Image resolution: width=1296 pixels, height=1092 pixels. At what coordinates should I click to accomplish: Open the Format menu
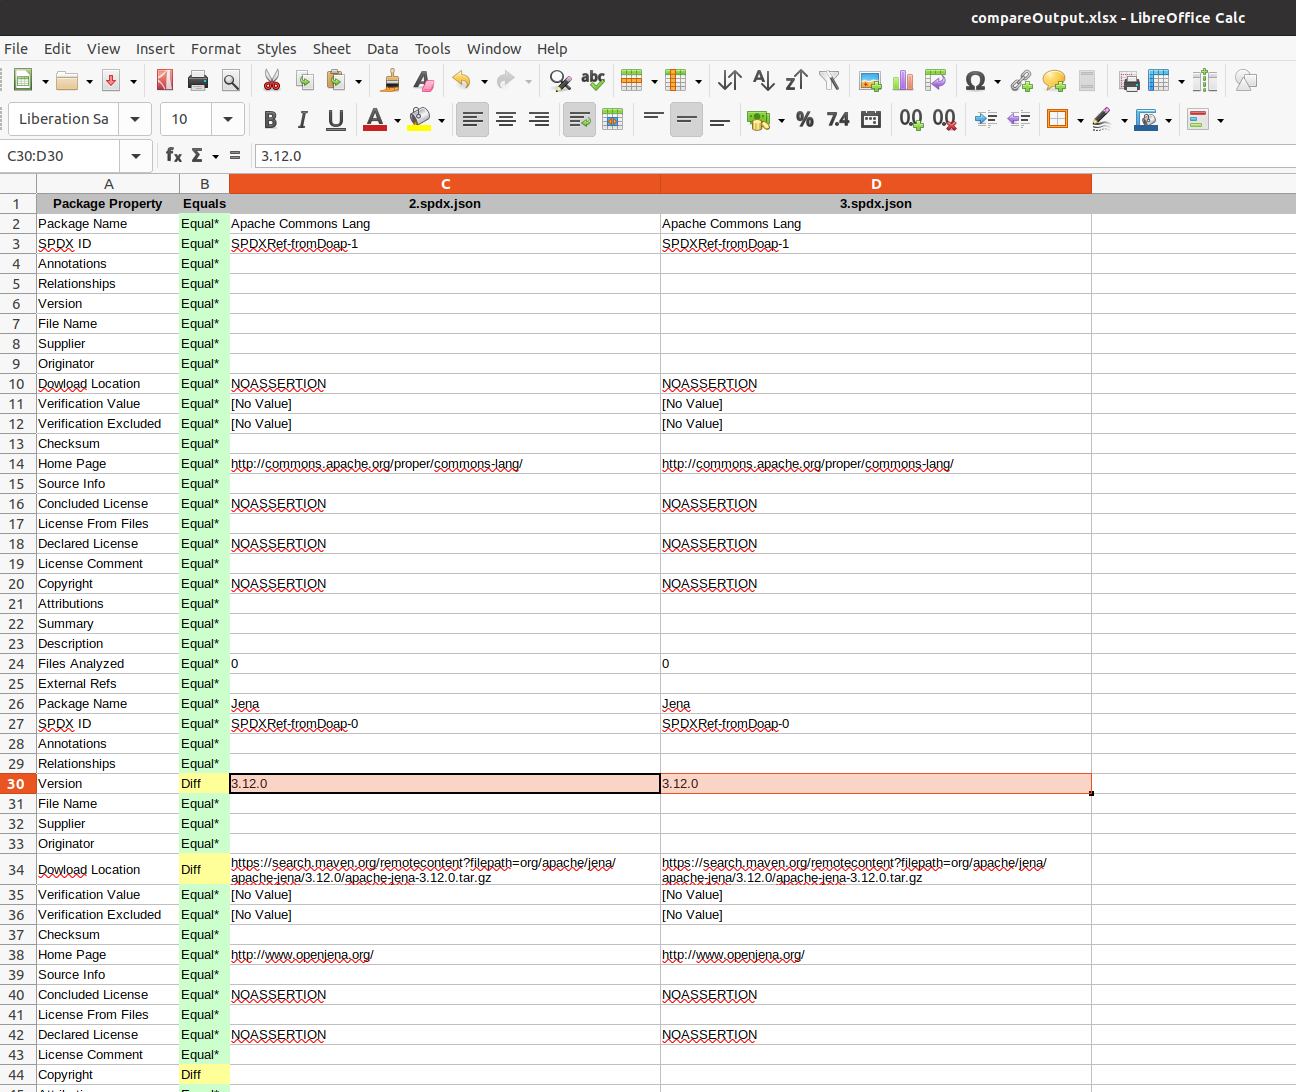click(216, 49)
